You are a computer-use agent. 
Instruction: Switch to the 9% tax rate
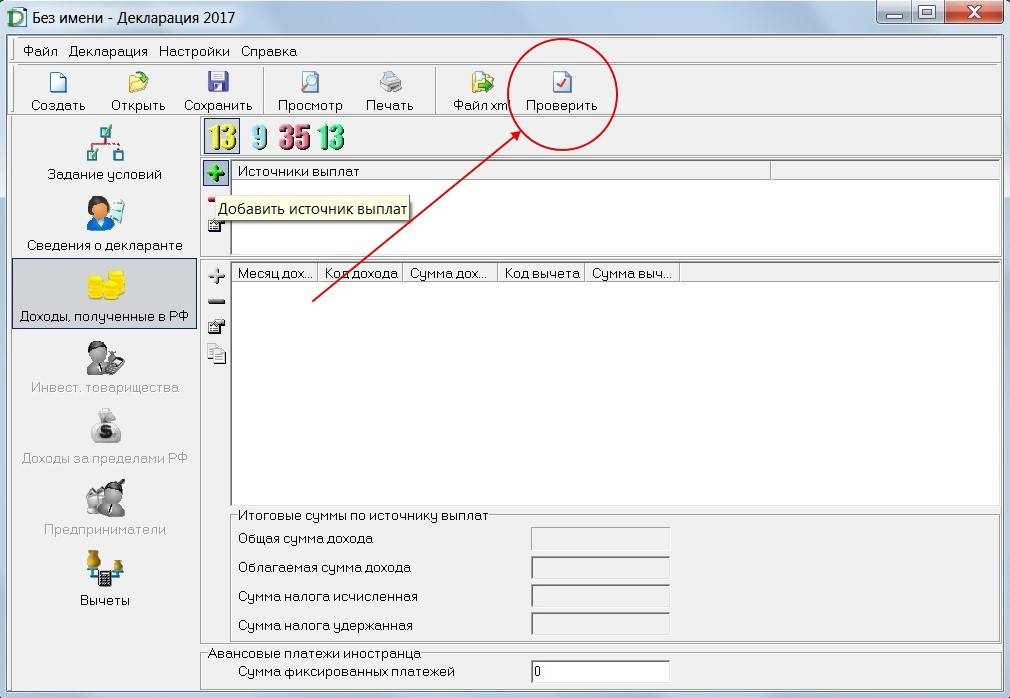click(x=259, y=137)
